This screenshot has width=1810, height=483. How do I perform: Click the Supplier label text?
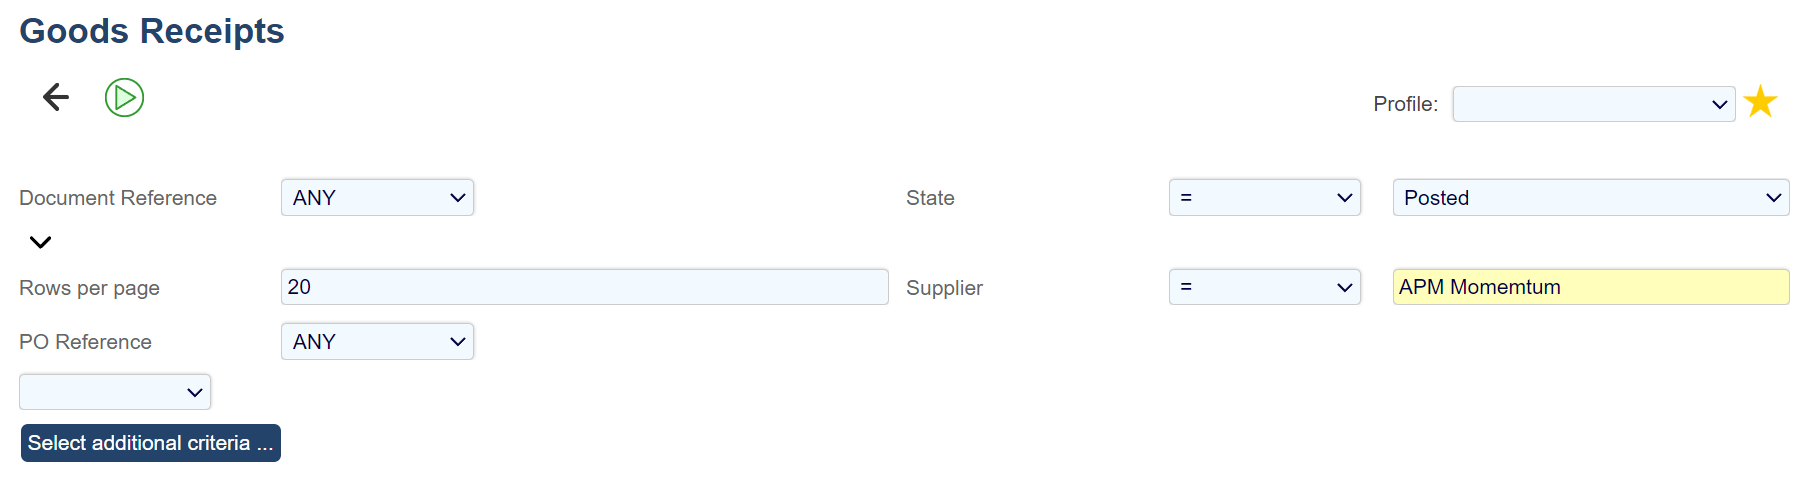pyautogui.click(x=944, y=288)
